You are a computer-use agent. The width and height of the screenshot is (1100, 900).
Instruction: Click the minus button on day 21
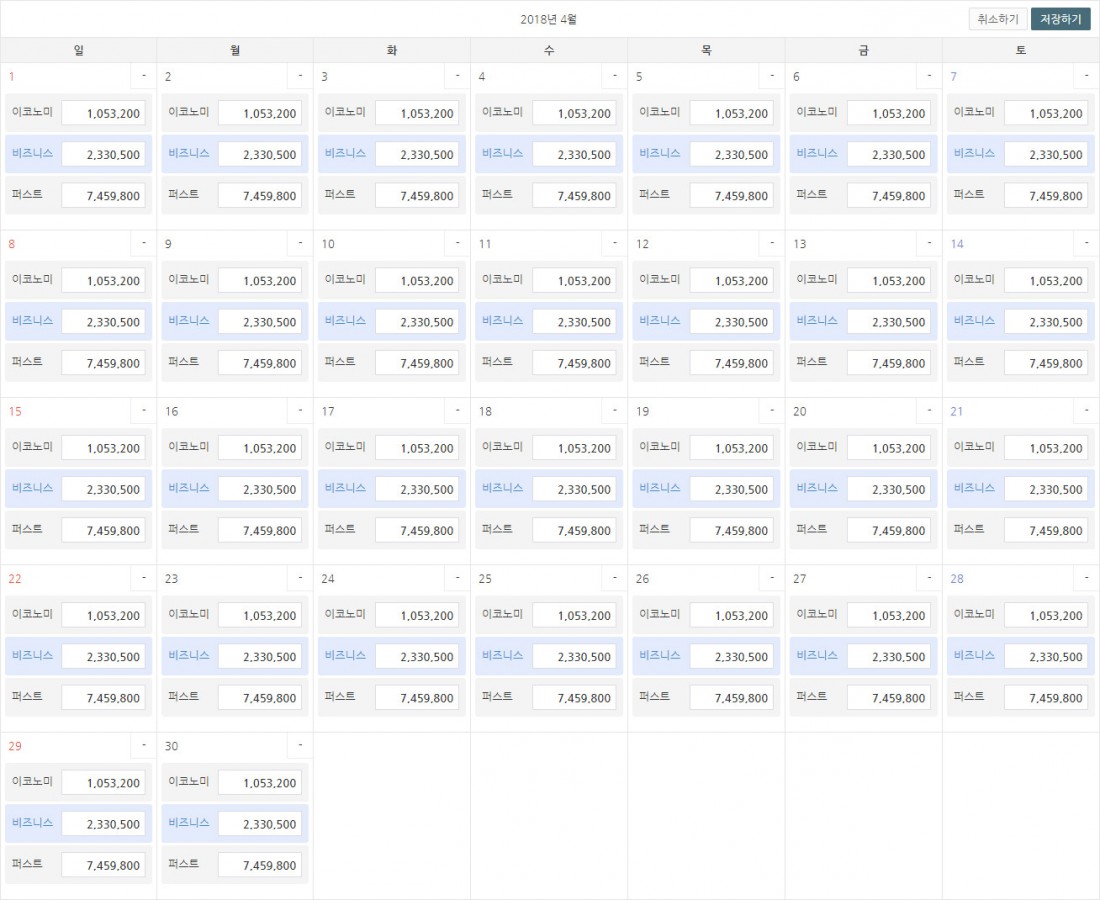point(1087,410)
